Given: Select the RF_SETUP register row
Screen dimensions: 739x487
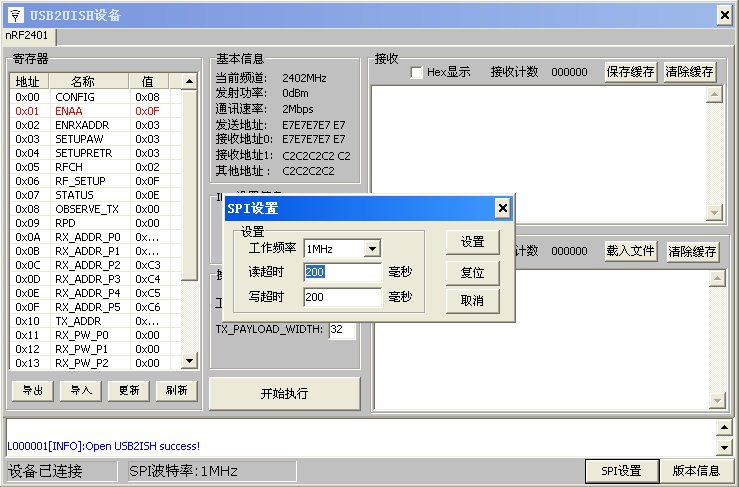Looking at the screenshot, I should (x=95, y=181).
